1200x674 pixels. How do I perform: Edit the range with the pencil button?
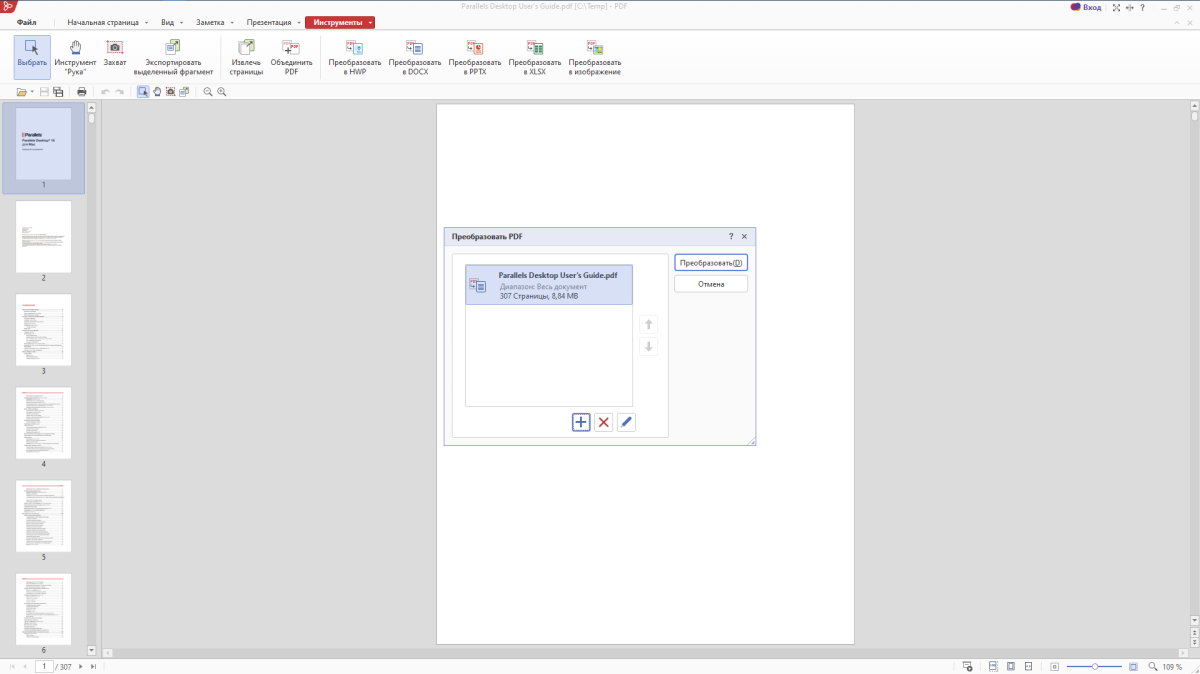(626, 422)
